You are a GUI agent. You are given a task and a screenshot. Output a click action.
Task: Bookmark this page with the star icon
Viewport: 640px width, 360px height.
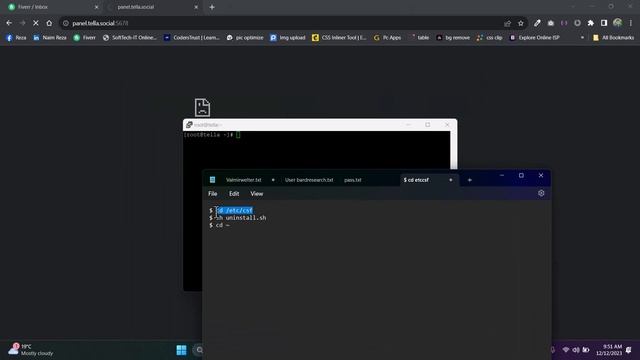click(x=521, y=23)
